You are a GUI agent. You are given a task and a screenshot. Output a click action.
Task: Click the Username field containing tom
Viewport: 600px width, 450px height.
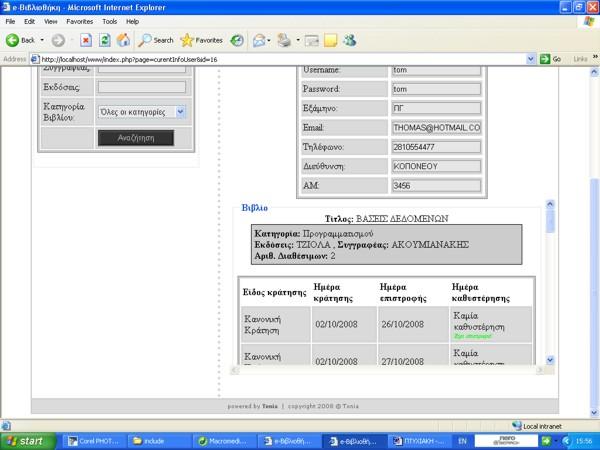[436, 70]
